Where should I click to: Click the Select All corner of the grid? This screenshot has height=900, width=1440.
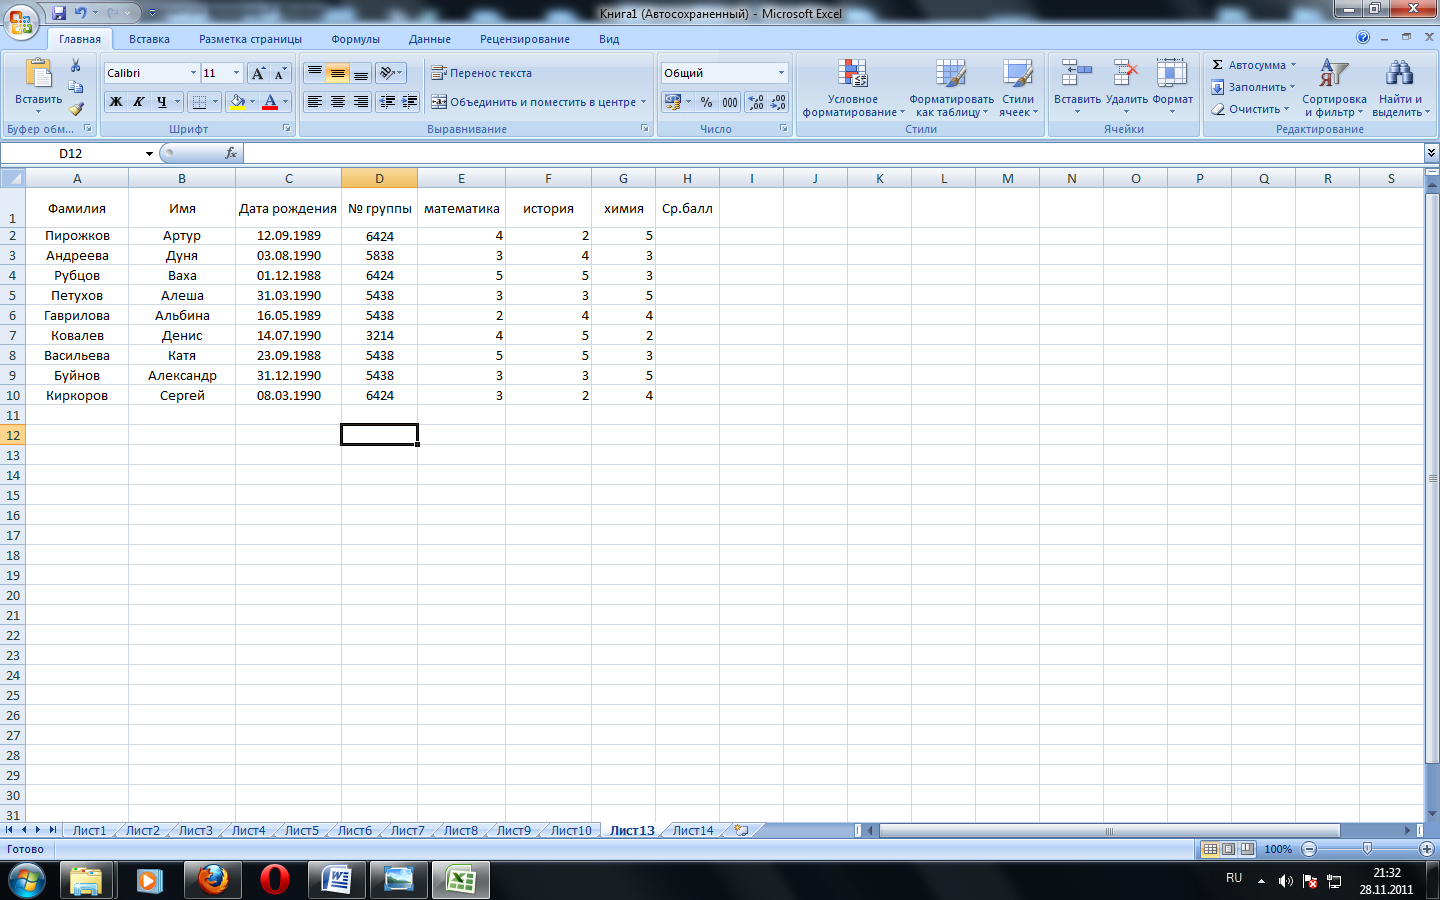[12, 178]
